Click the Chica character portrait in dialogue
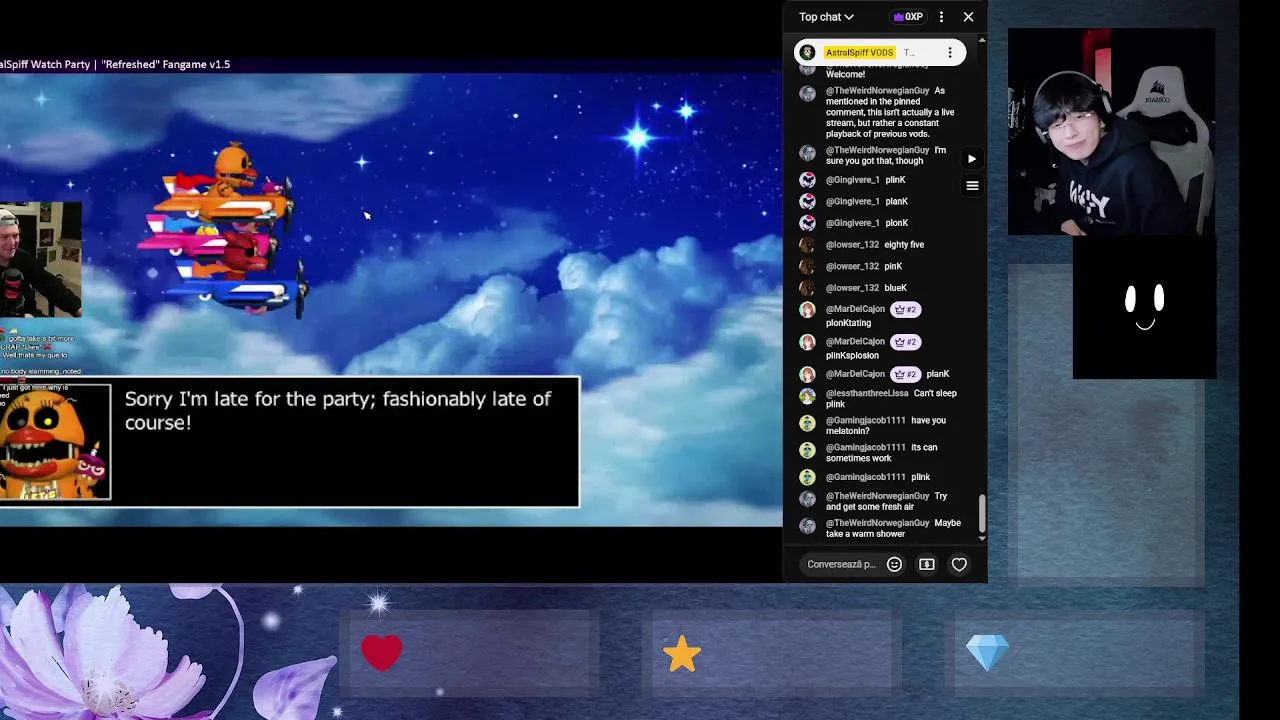1280x720 pixels. pos(55,442)
